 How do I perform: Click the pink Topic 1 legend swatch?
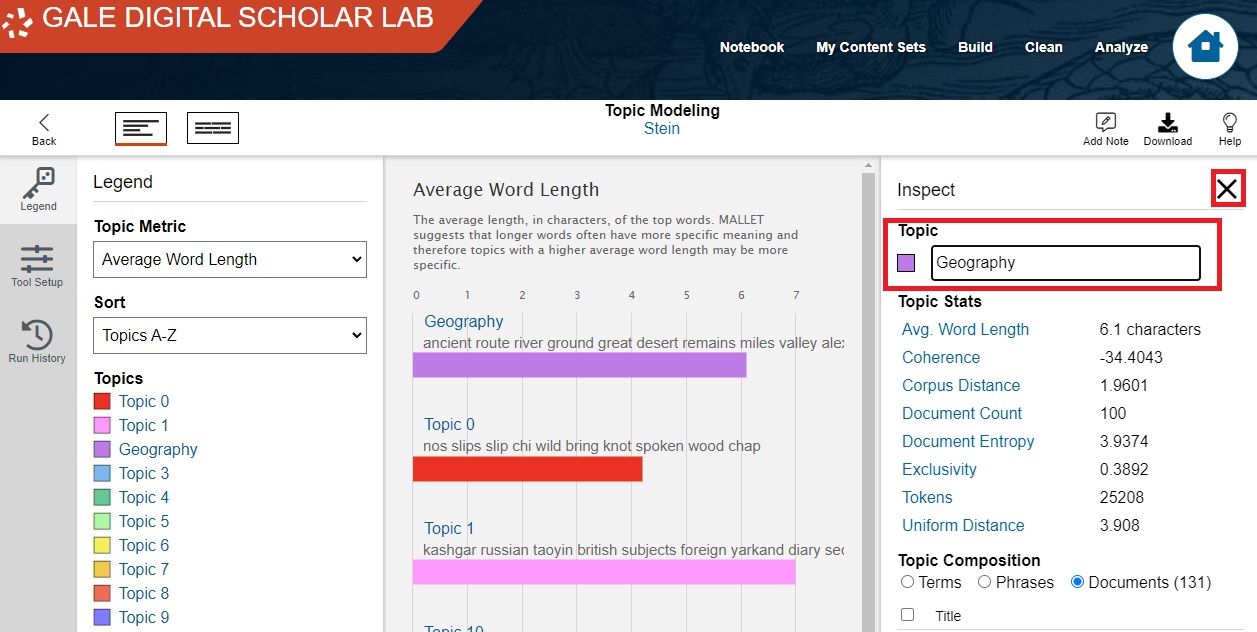(x=102, y=425)
